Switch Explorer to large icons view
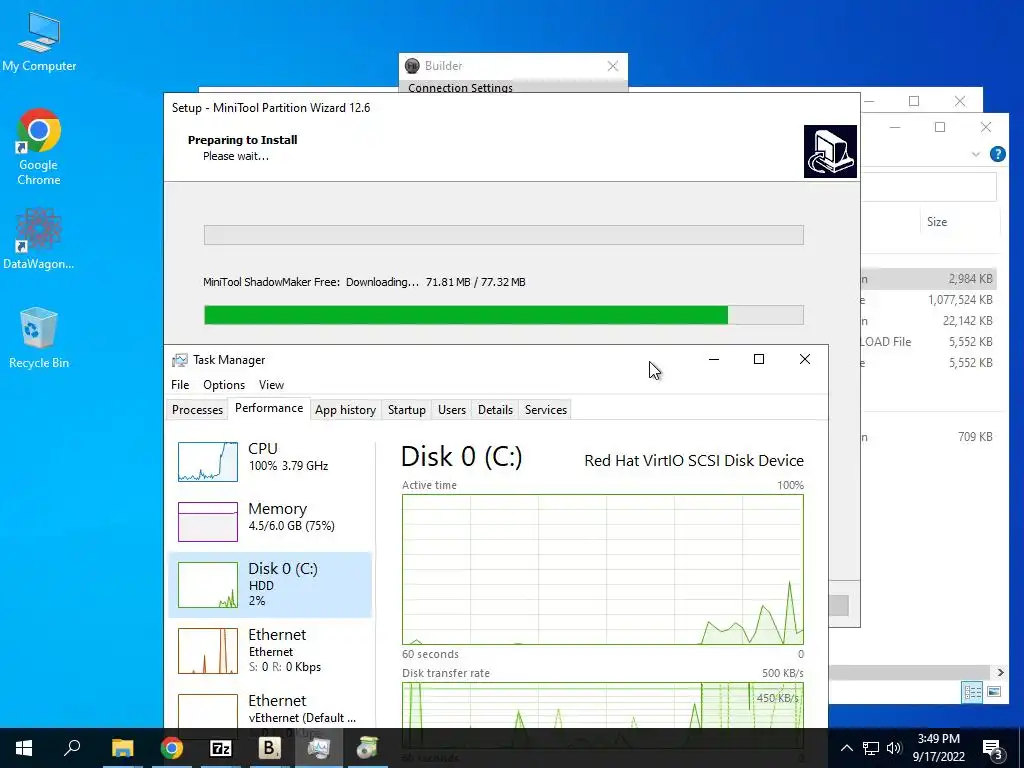1024x768 pixels. (x=993, y=692)
